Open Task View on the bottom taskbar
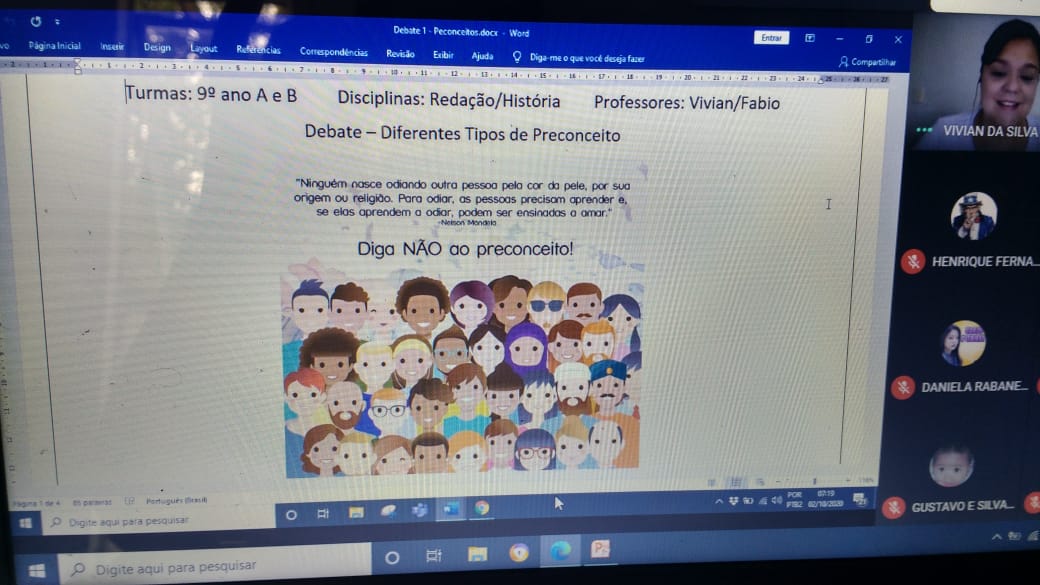Screen dimensions: 1040x585 click(x=434, y=555)
